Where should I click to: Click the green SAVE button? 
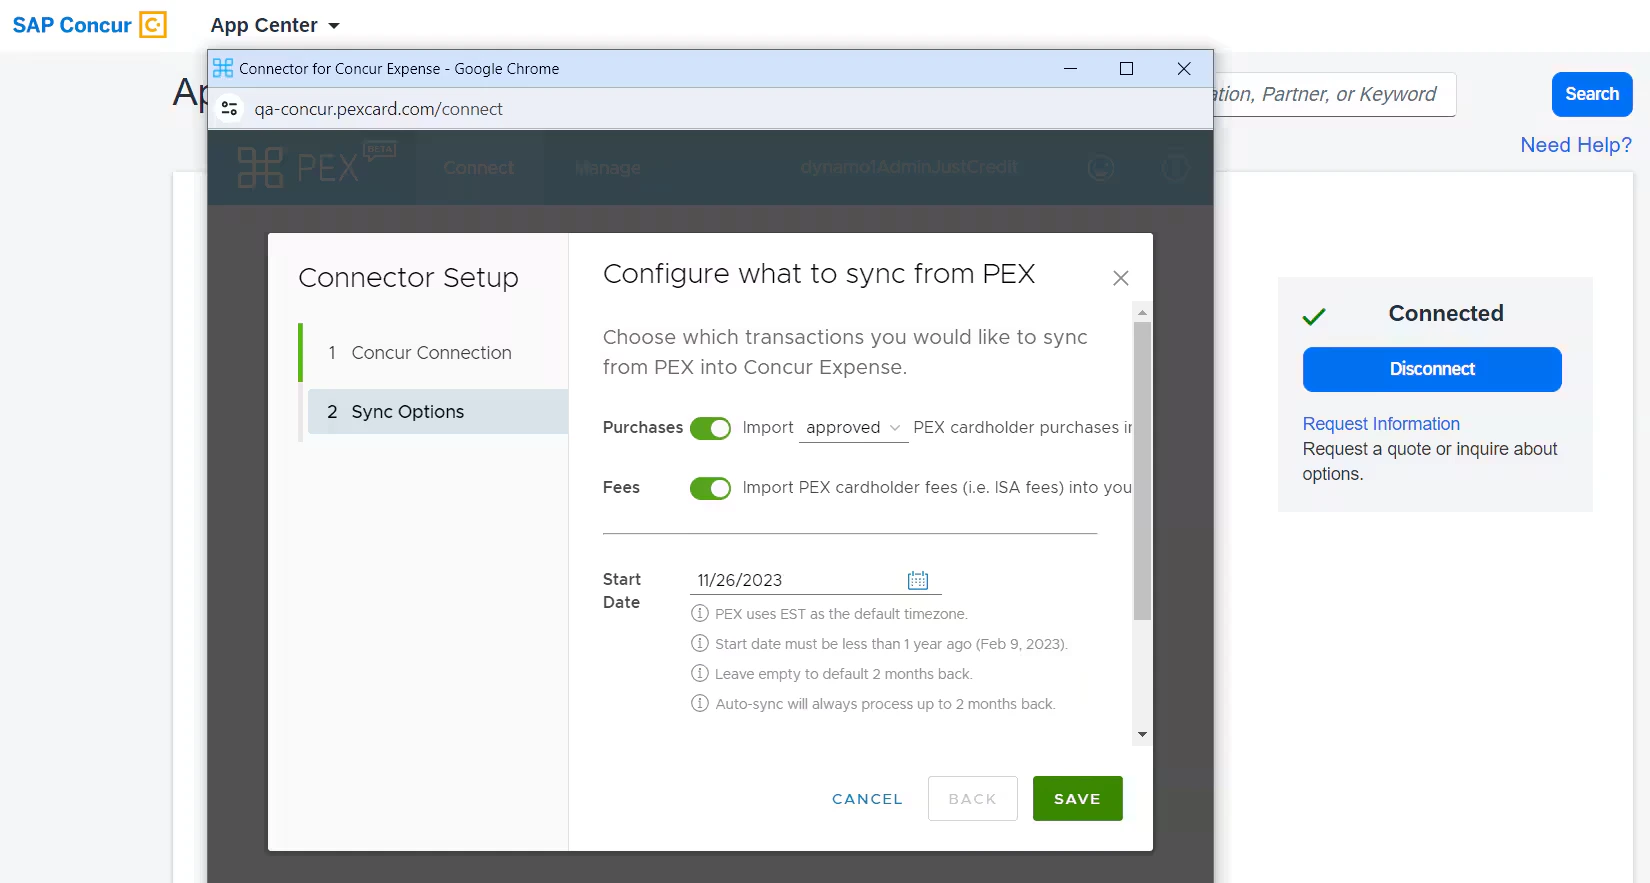click(x=1078, y=799)
